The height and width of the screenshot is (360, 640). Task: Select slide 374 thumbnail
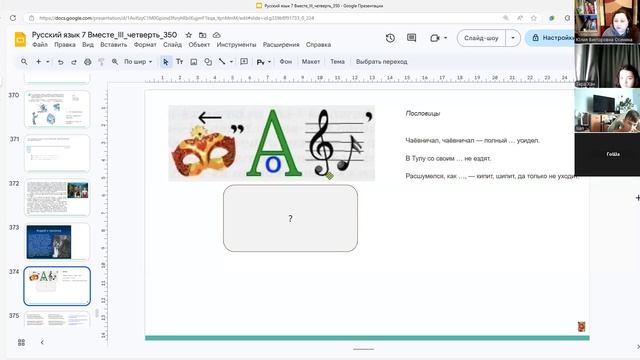57,286
